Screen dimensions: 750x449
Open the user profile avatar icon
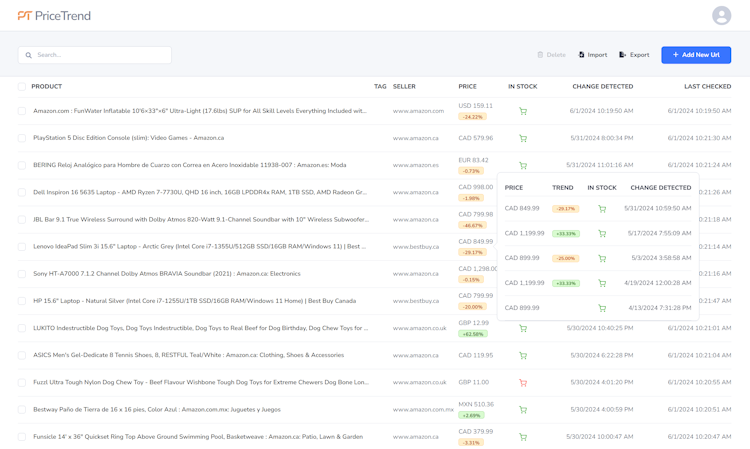pyautogui.click(x=721, y=15)
